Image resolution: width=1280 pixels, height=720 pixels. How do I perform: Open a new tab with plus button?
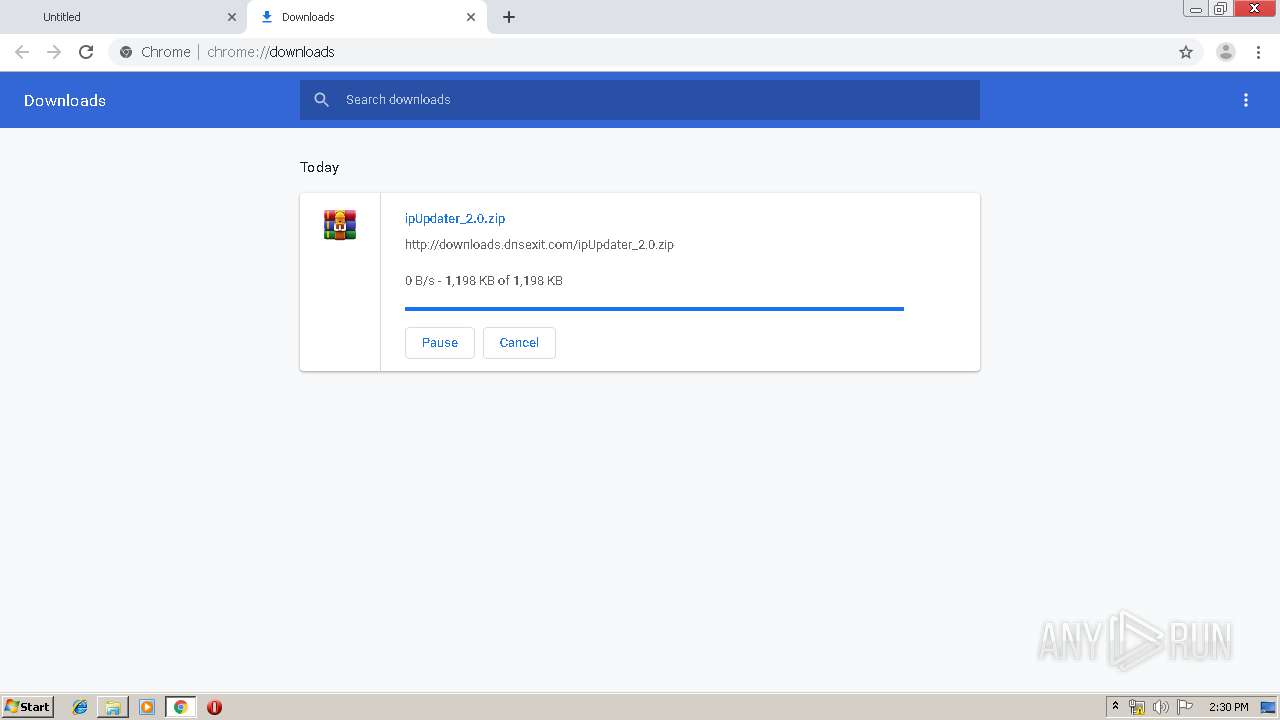coord(509,17)
